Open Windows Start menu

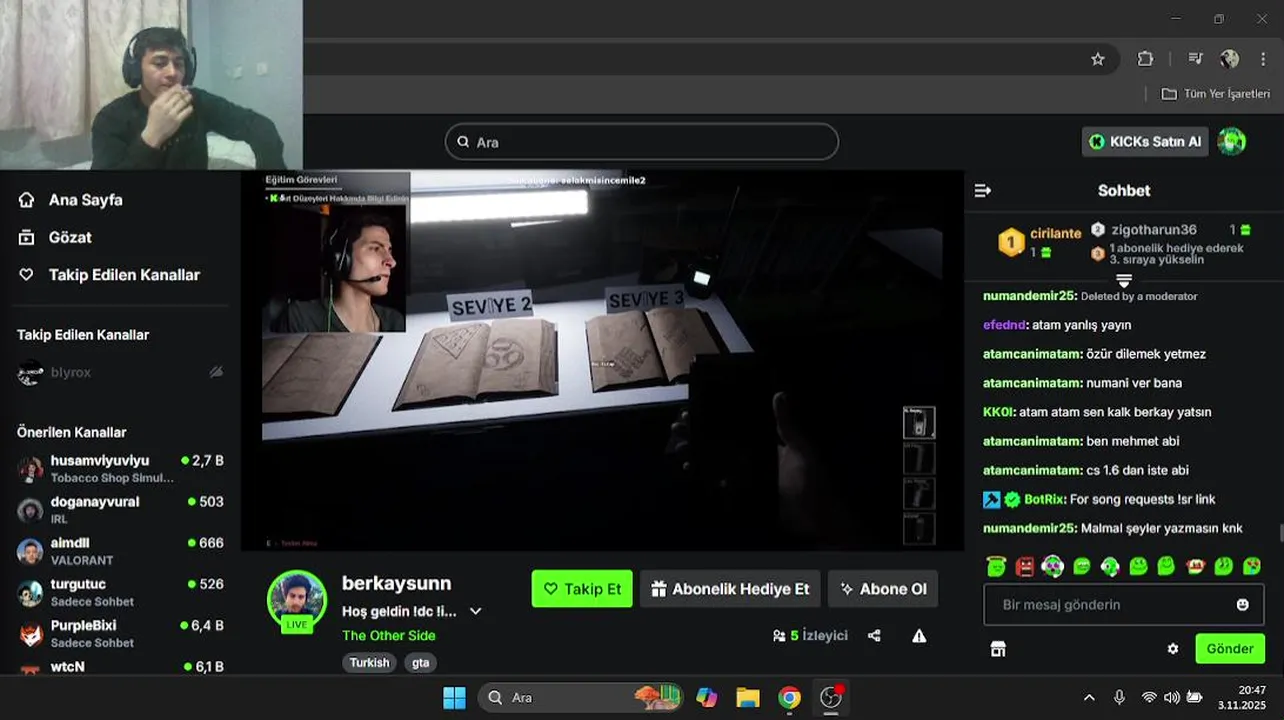click(x=454, y=697)
